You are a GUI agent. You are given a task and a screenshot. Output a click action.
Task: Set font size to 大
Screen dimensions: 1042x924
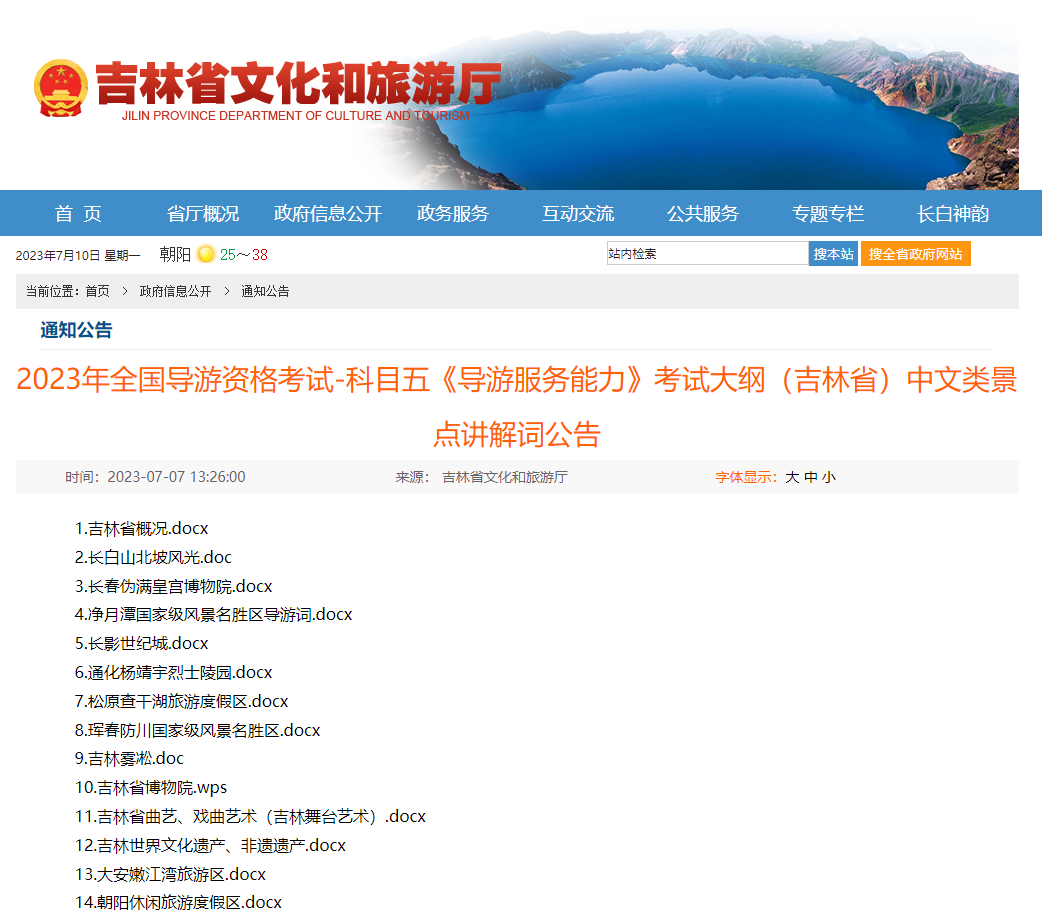792,477
